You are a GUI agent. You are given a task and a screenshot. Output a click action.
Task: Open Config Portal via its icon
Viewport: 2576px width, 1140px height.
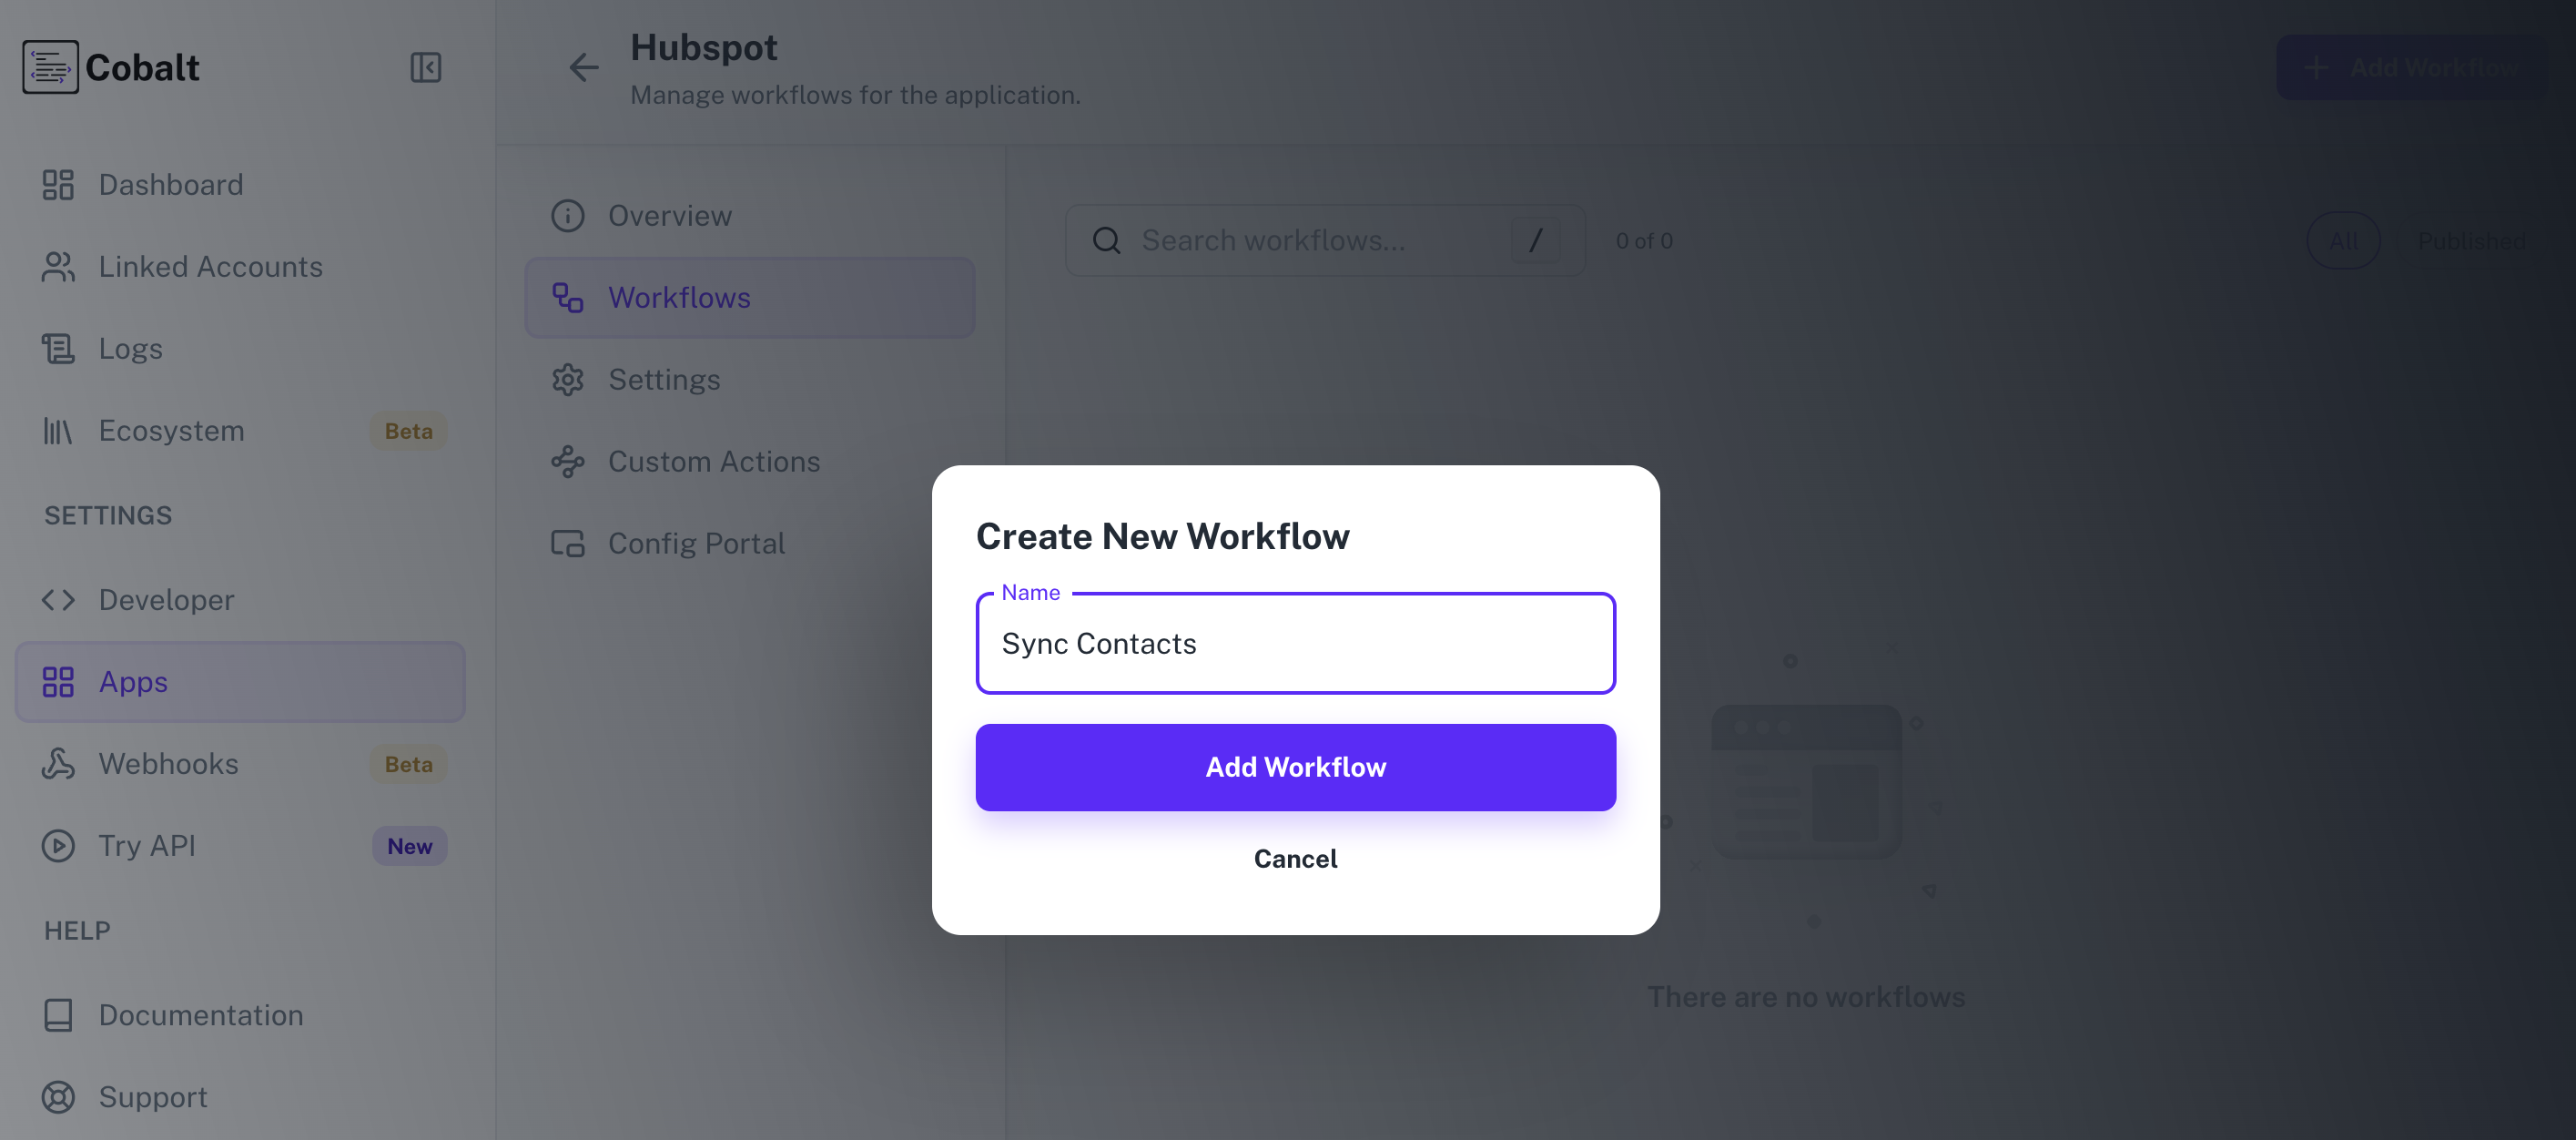tap(568, 542)
